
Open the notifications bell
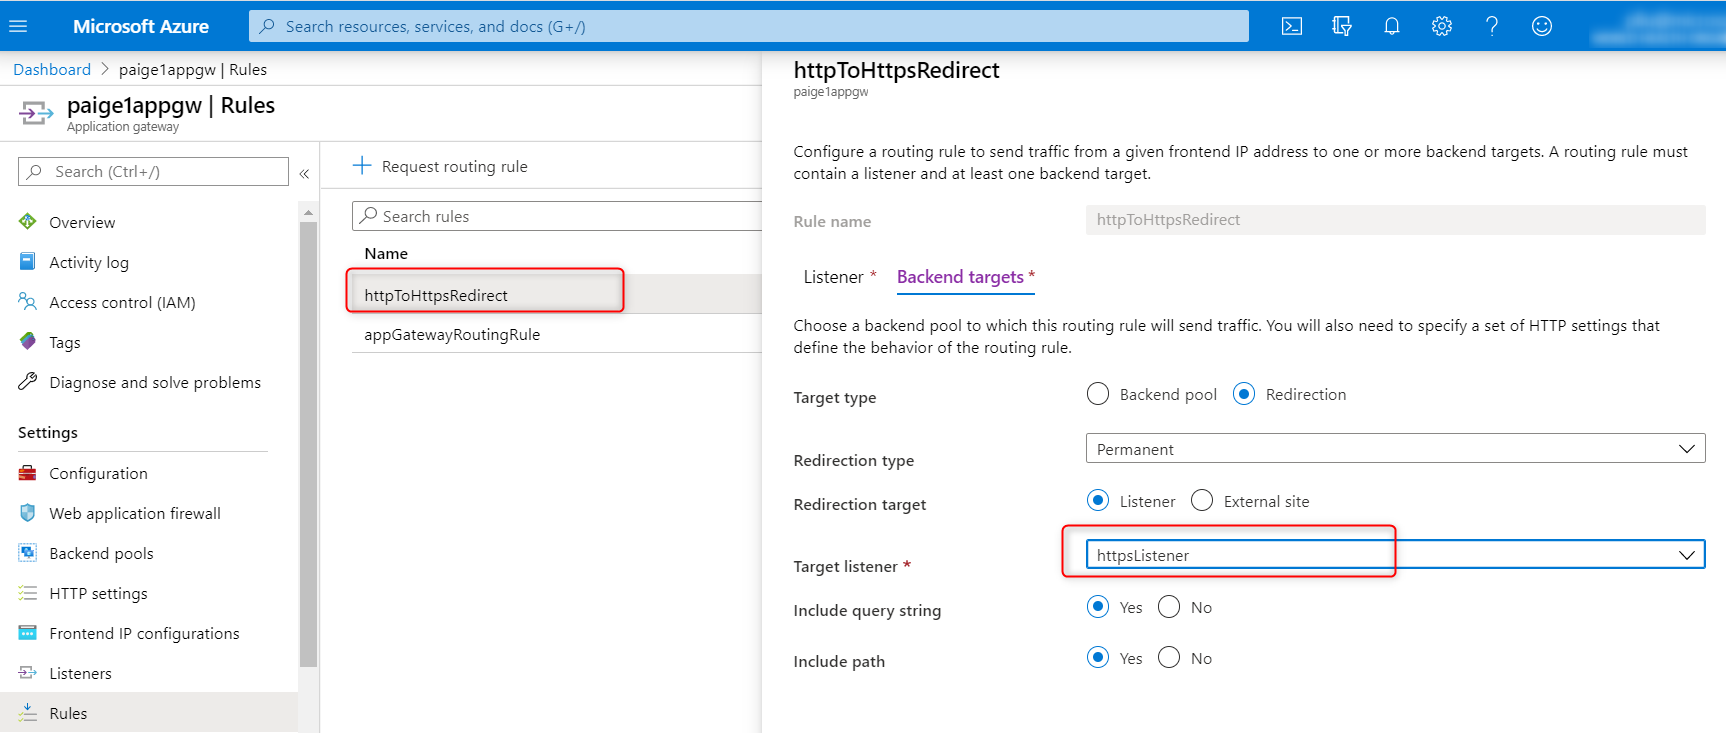(x=1392, y=26)
